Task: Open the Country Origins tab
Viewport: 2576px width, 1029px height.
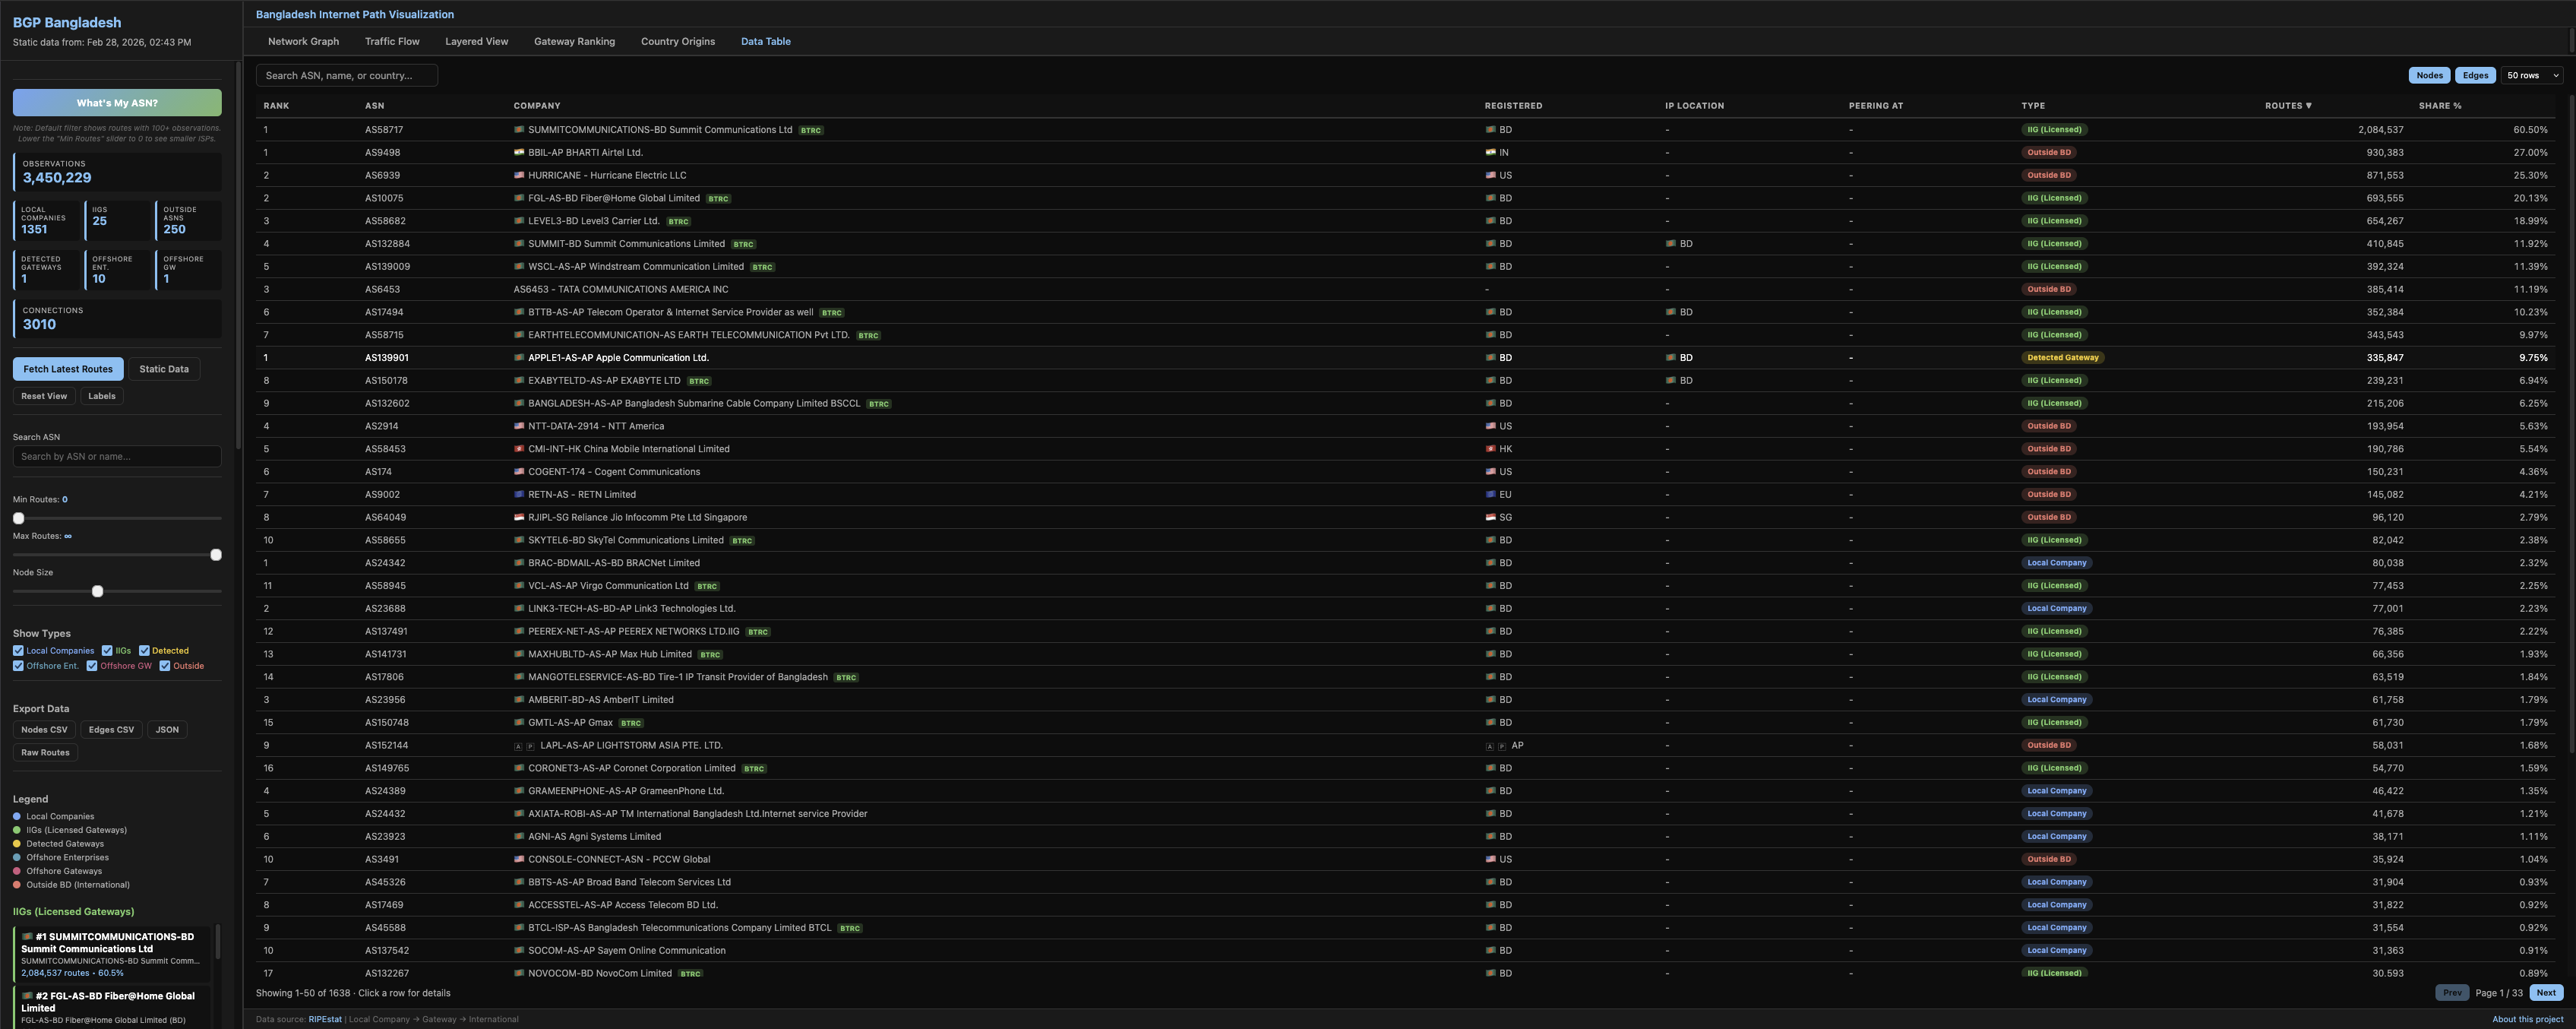Action: tap(678, 41)
